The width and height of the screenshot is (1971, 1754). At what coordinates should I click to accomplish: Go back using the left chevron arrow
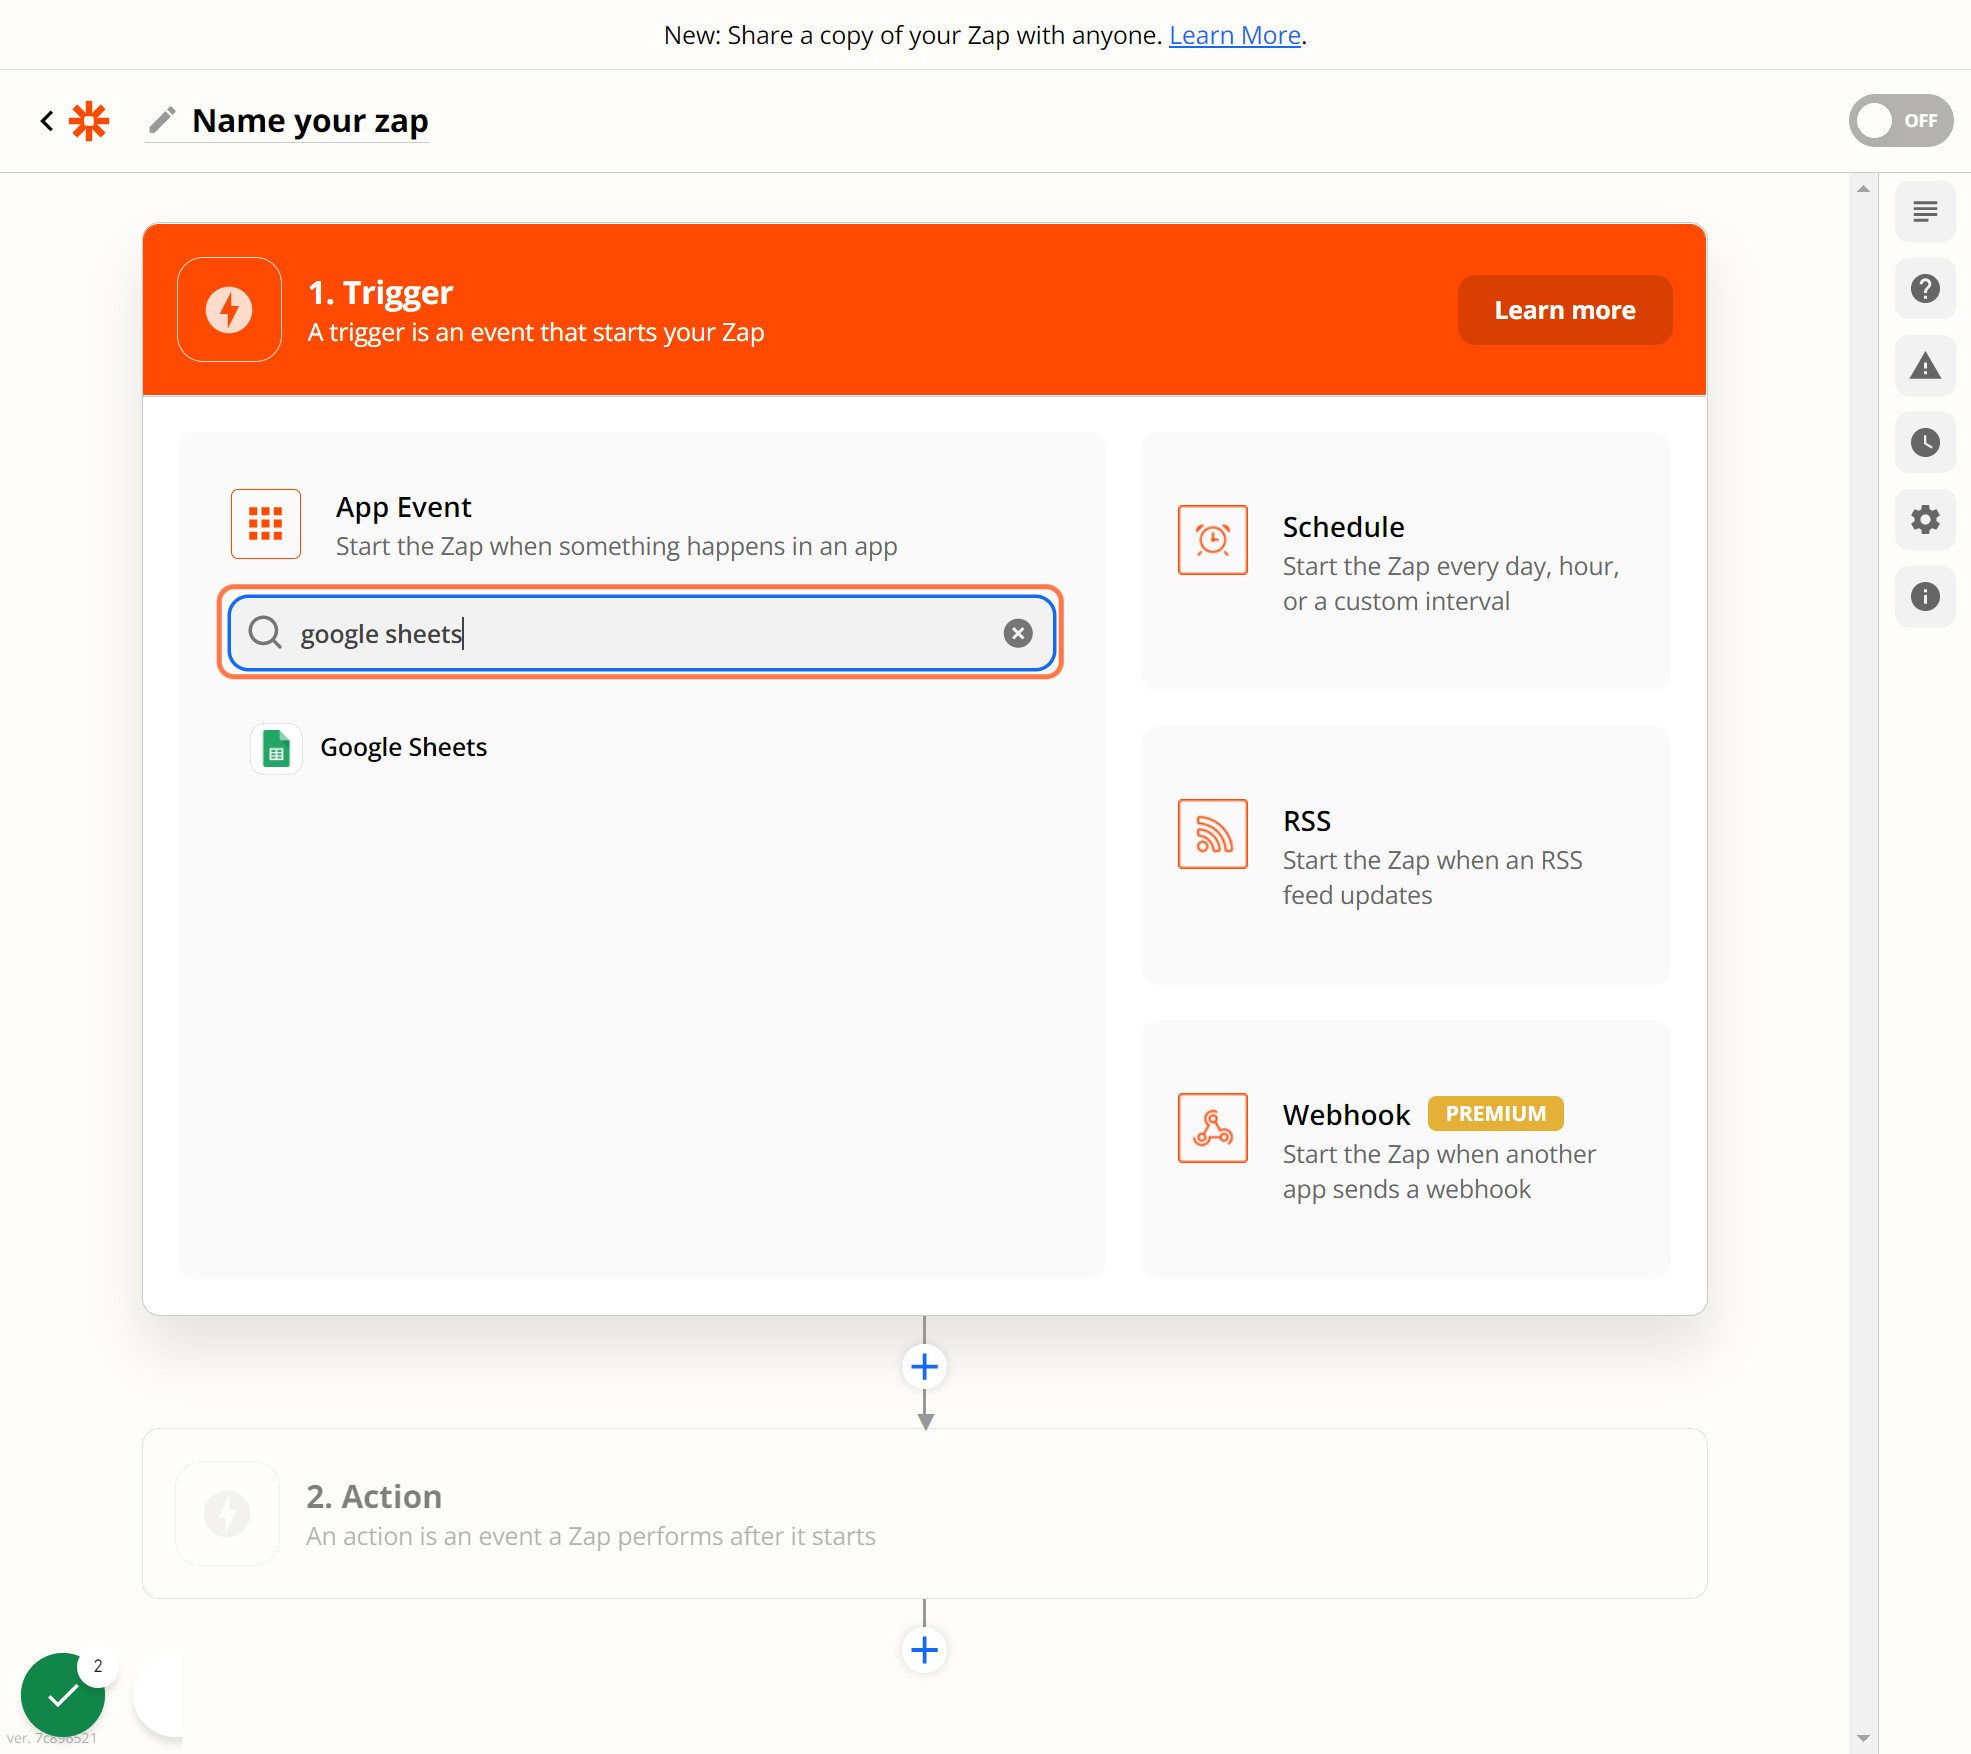pyautogui.click(x=47, y=121)
